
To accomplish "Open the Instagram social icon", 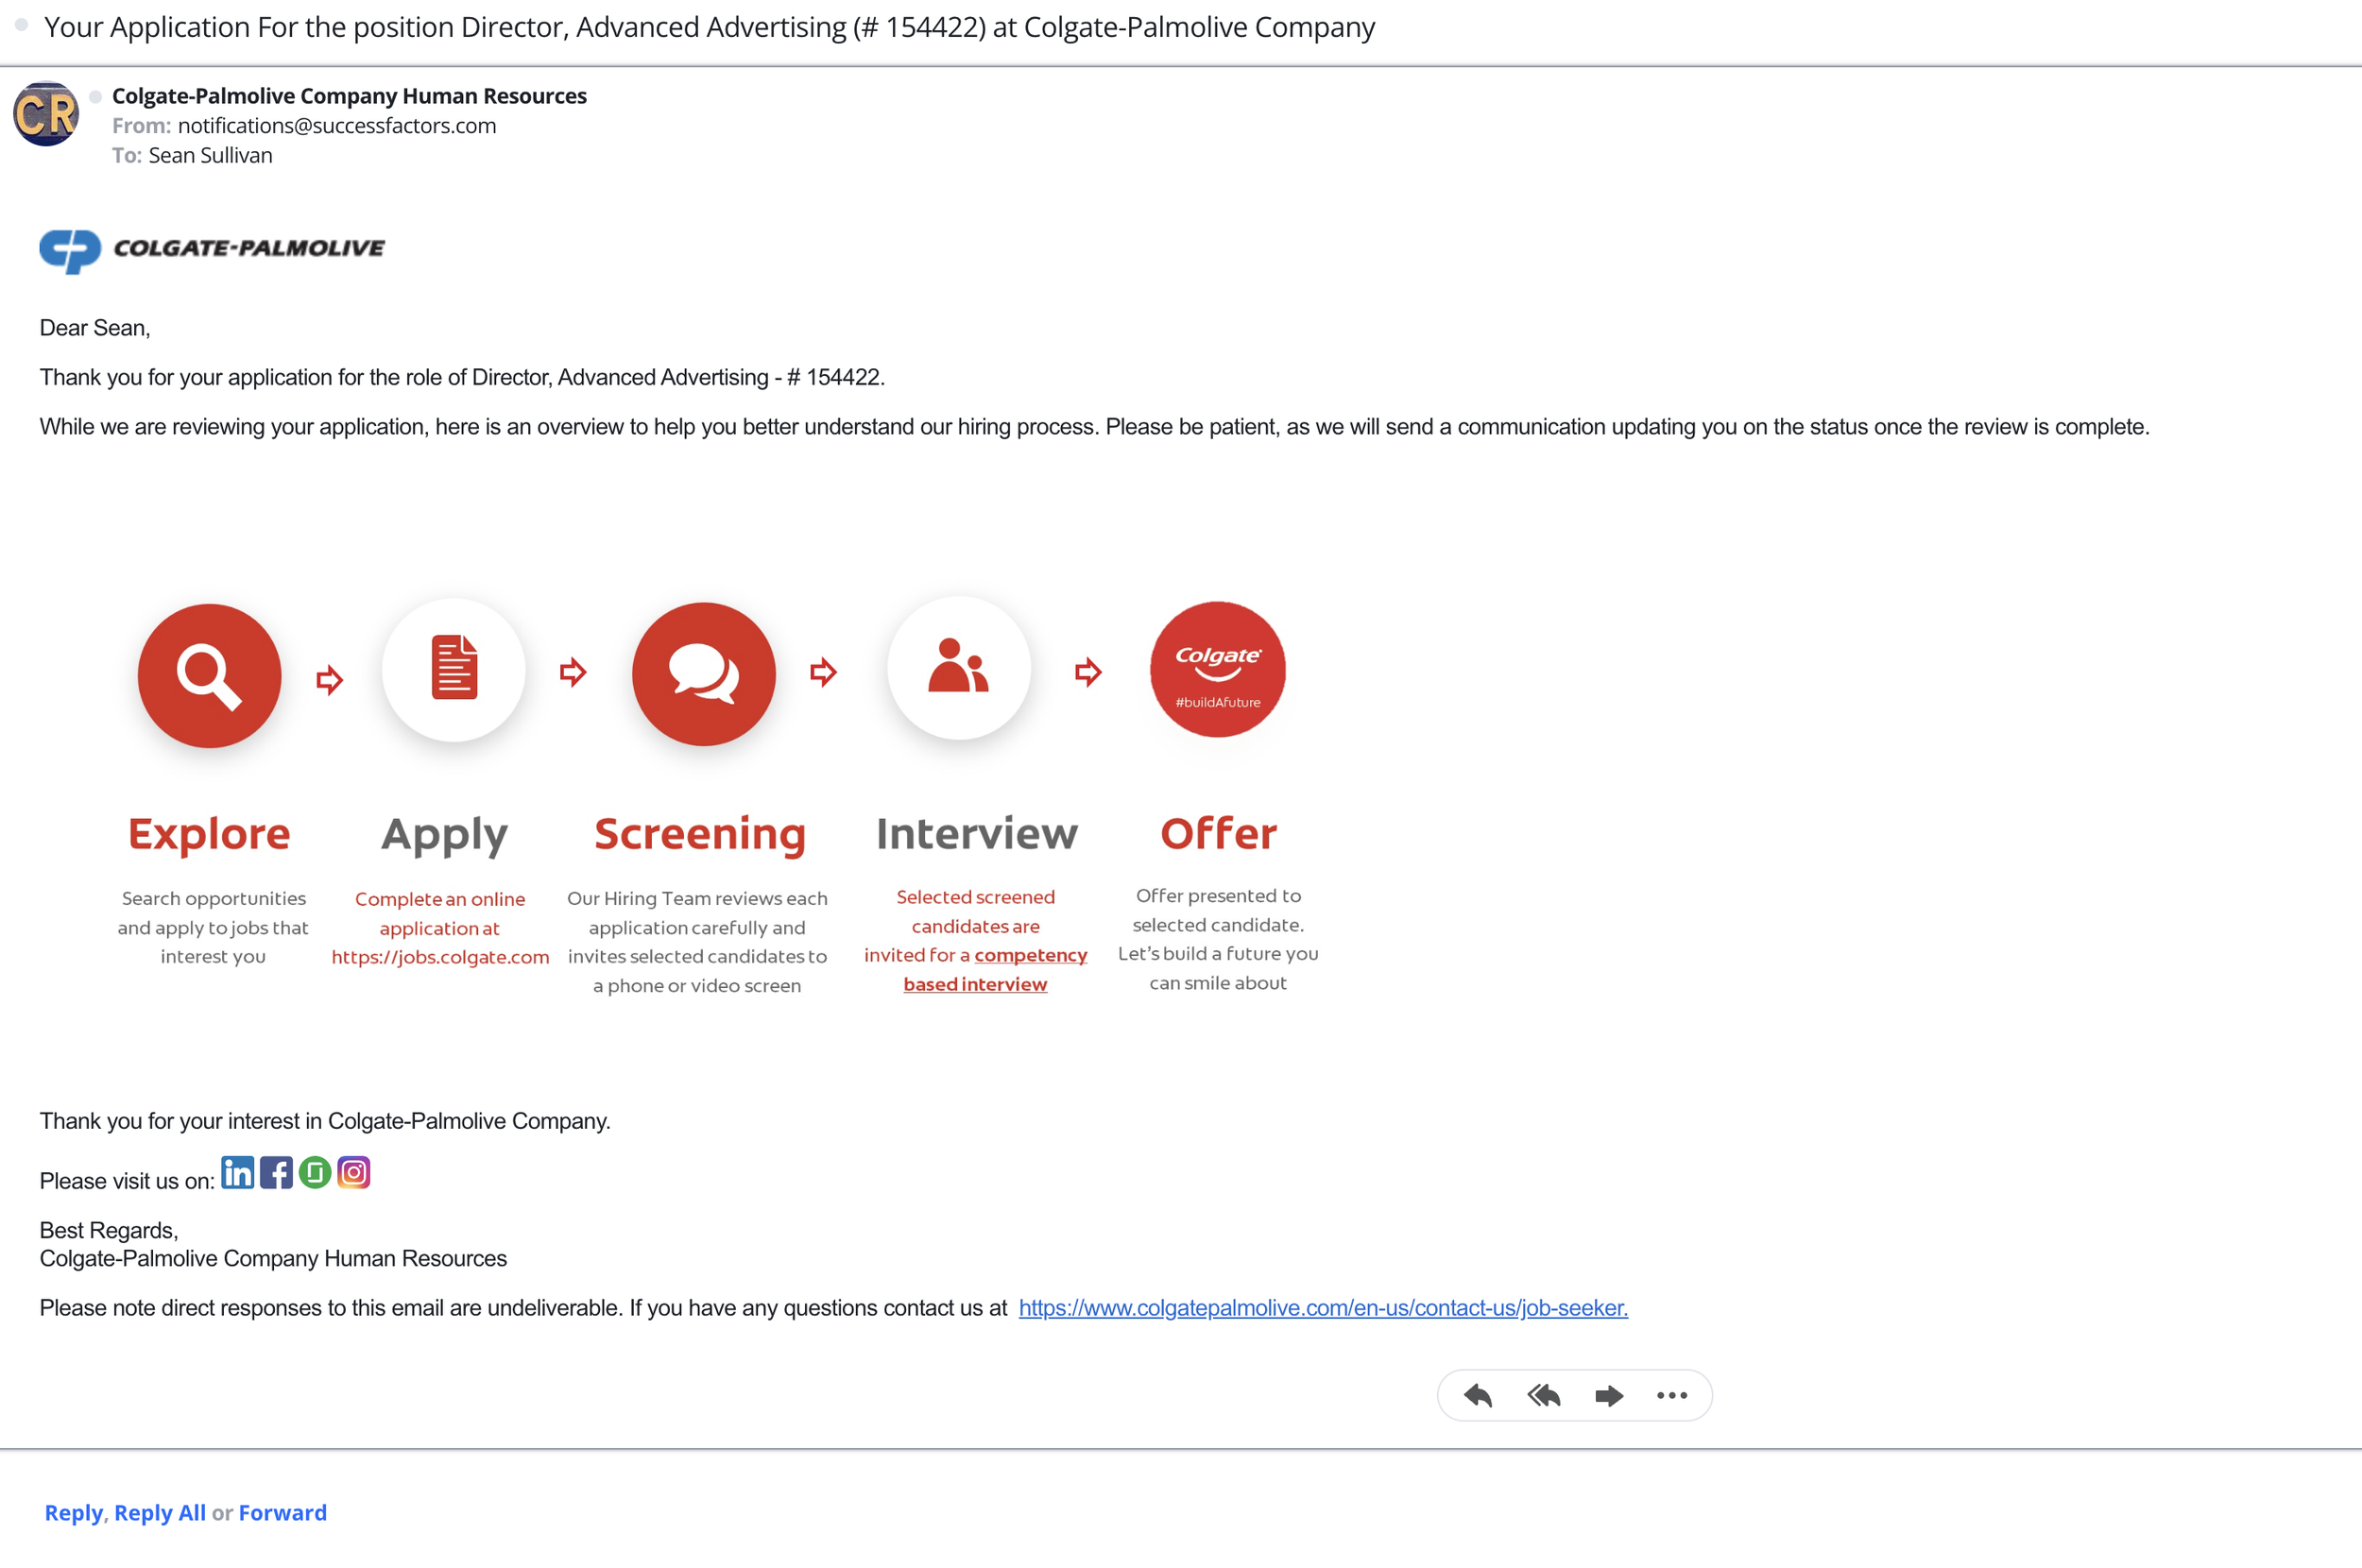I will point(354,1173).
